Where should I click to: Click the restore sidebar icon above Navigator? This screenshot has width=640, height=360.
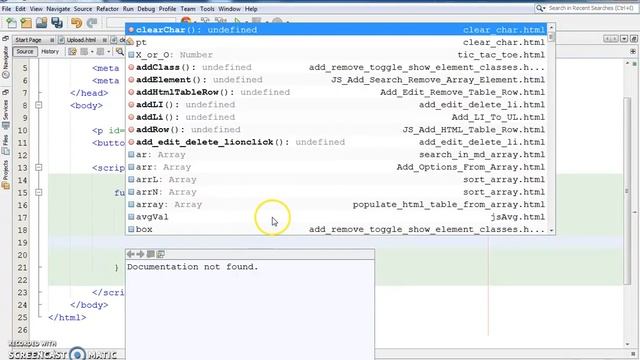coord(5,38)
